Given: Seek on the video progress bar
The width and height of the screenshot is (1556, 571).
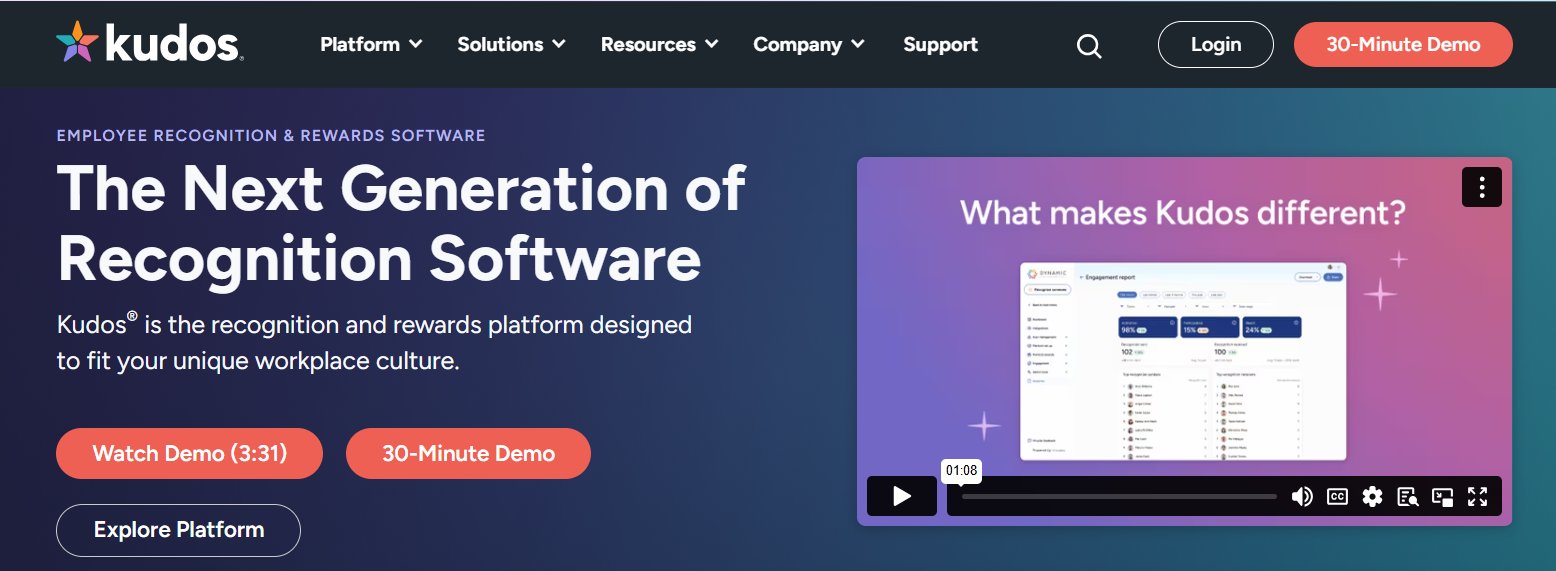Looking at the screenshot, I should click(1119, 496).
